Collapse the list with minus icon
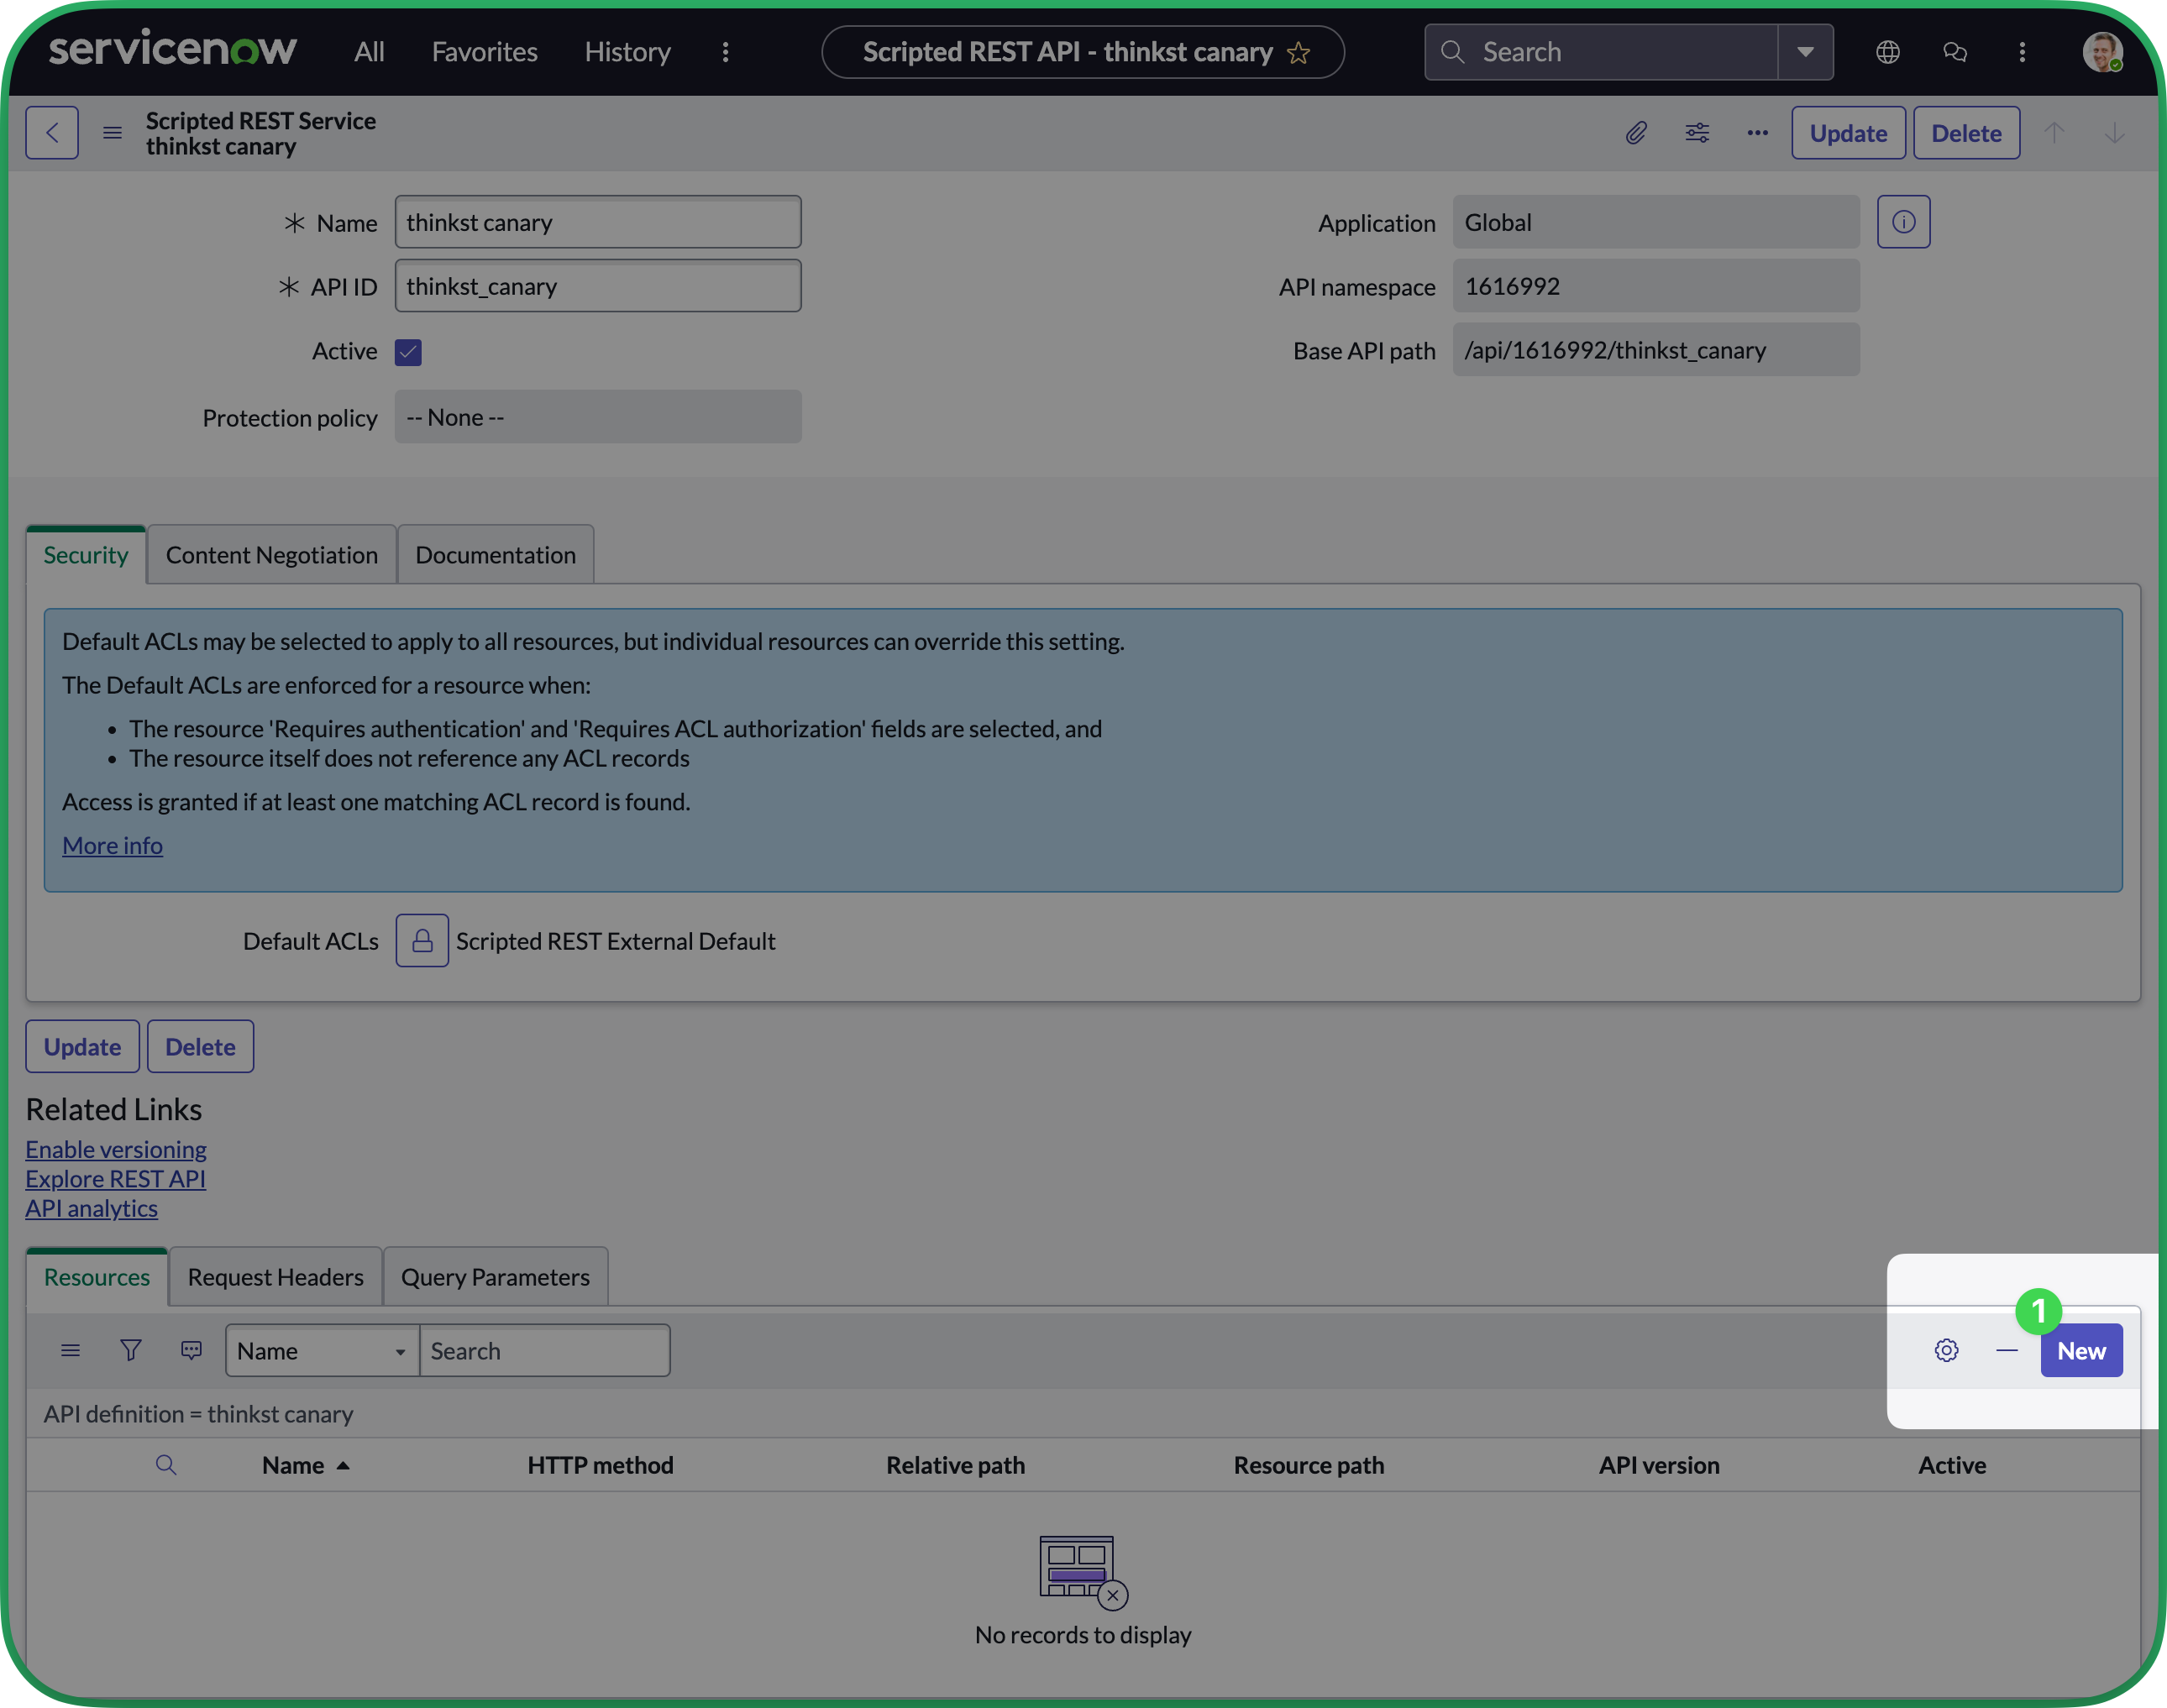2167x1708 pixels. (2006, 1351)
